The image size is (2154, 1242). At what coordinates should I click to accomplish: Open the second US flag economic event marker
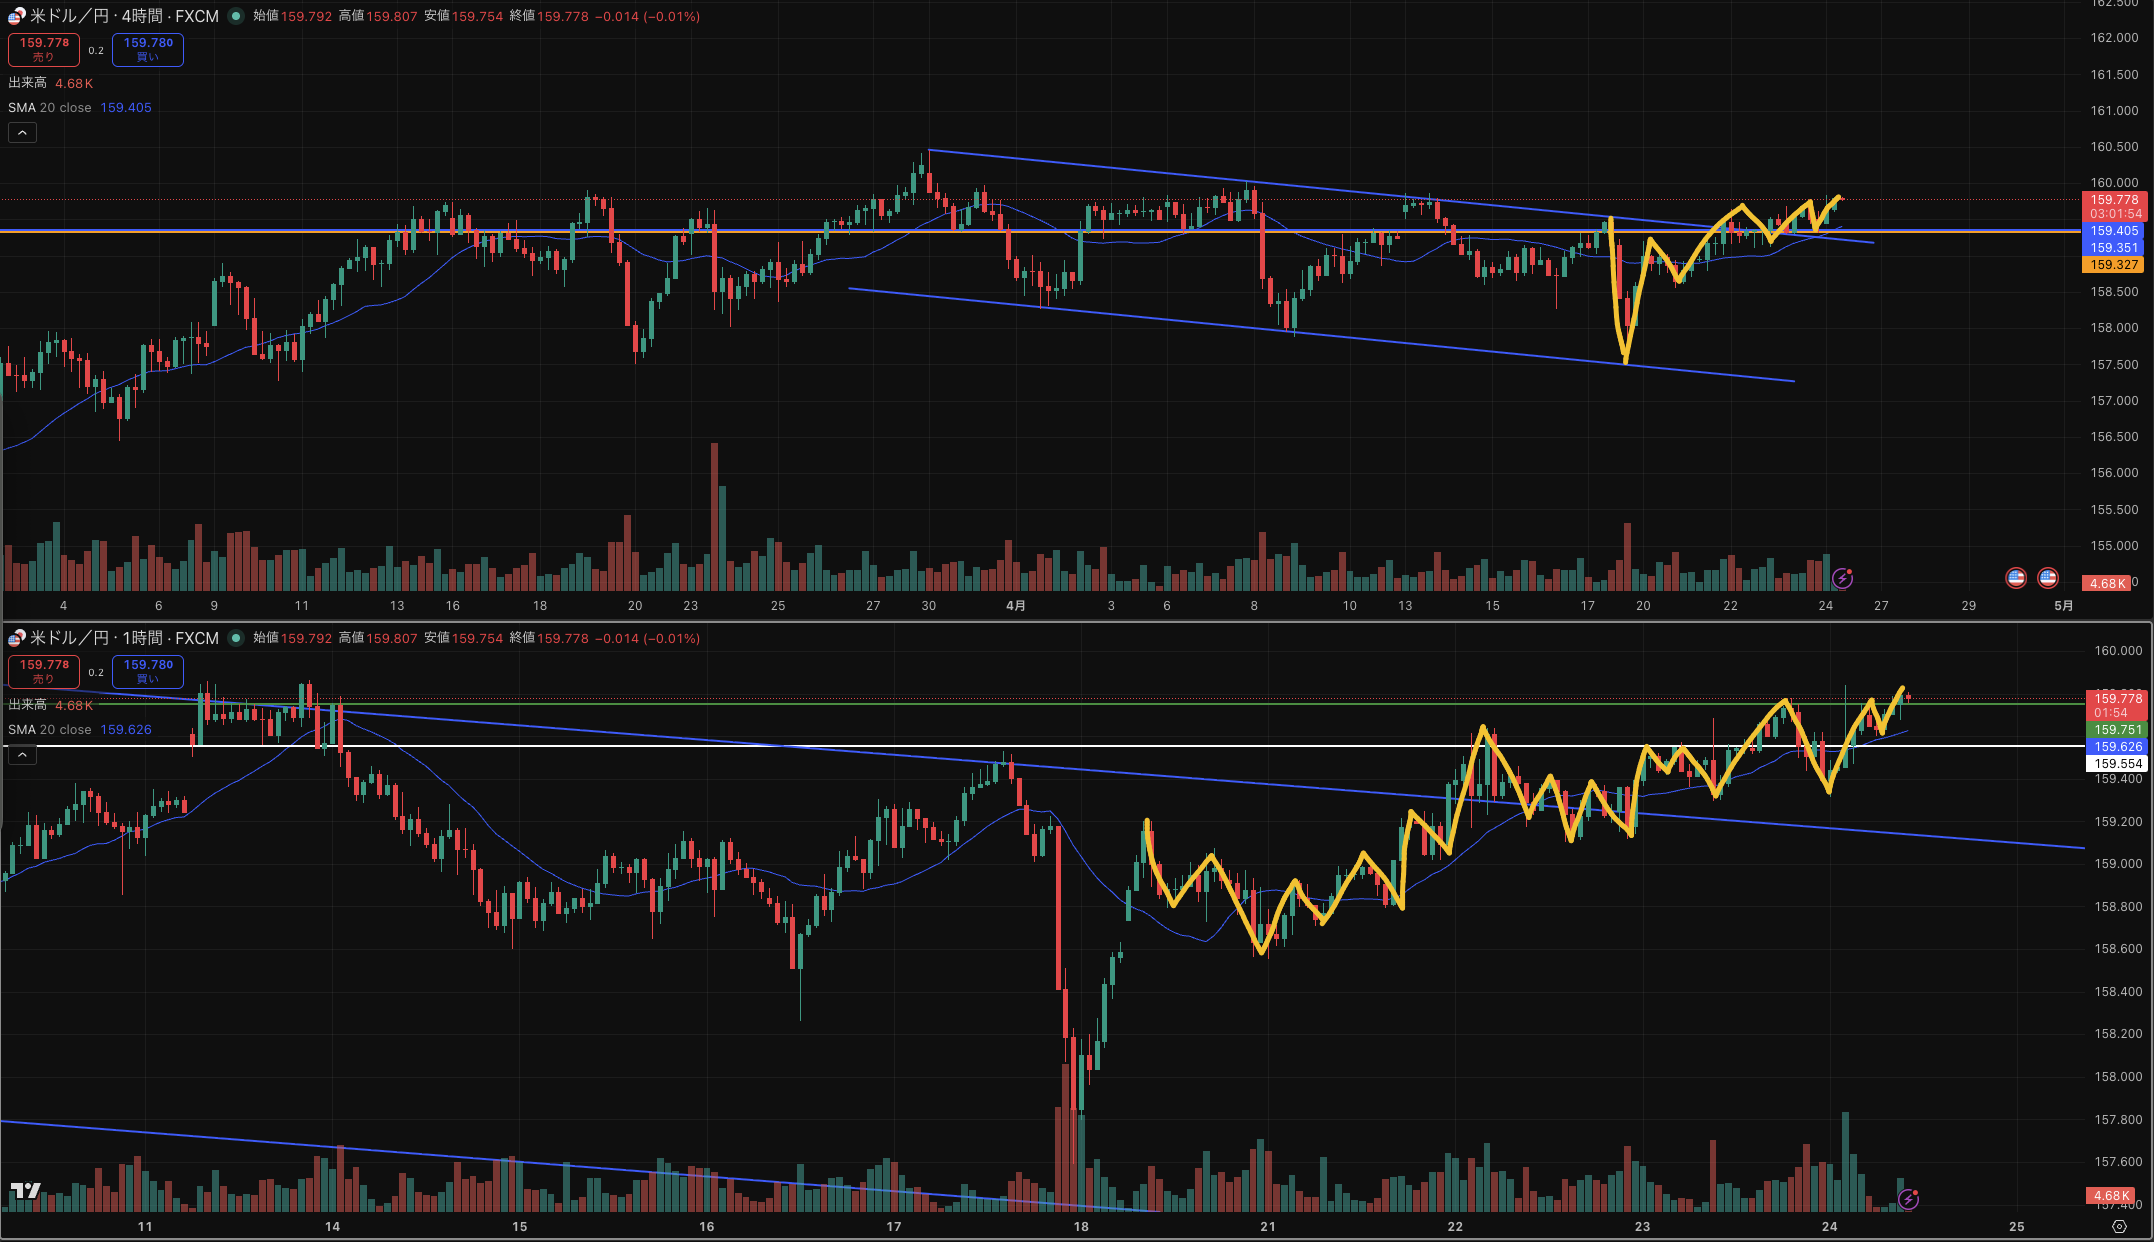pos(2048,577)
